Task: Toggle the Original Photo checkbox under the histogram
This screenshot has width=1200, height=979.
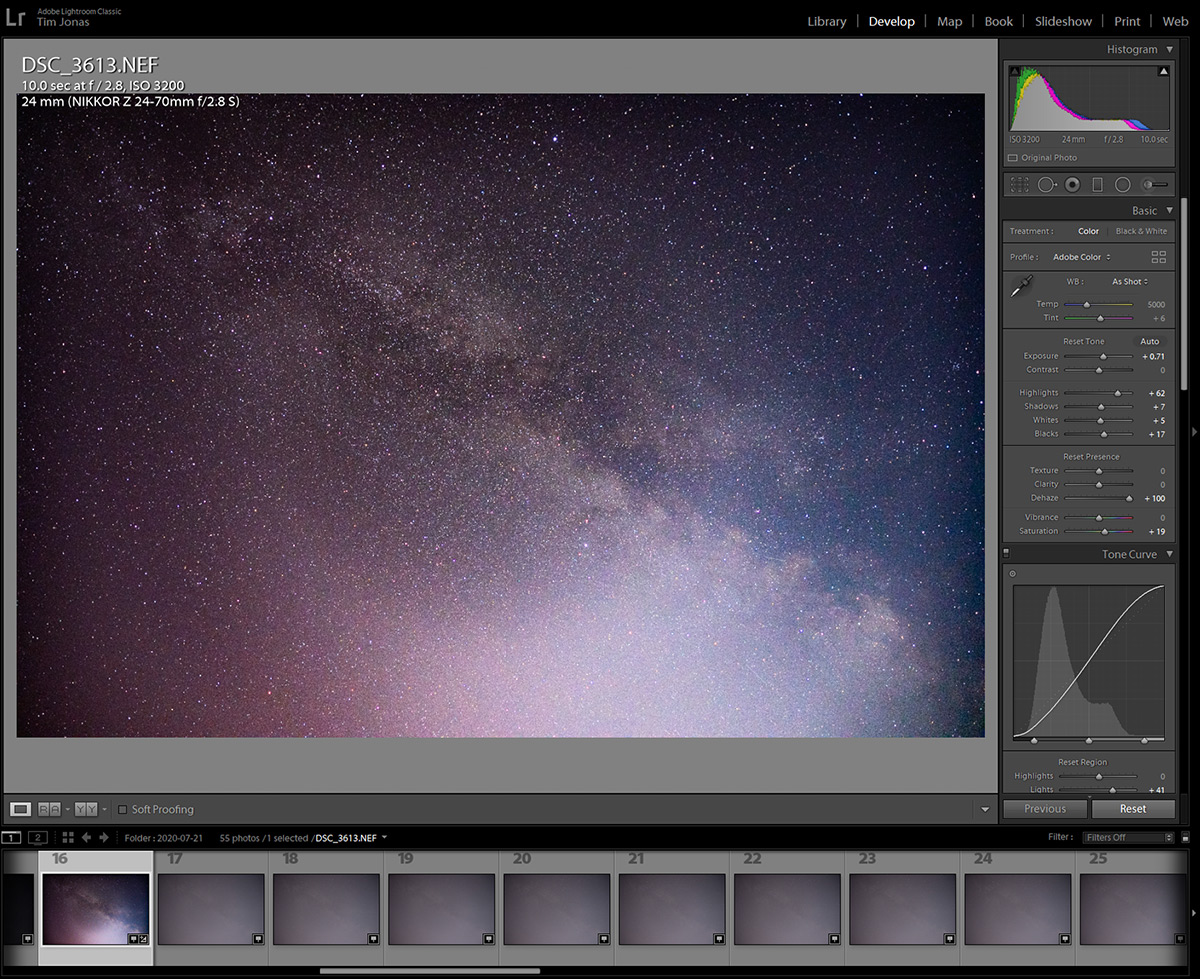Action: click(x=1013, y=157)
